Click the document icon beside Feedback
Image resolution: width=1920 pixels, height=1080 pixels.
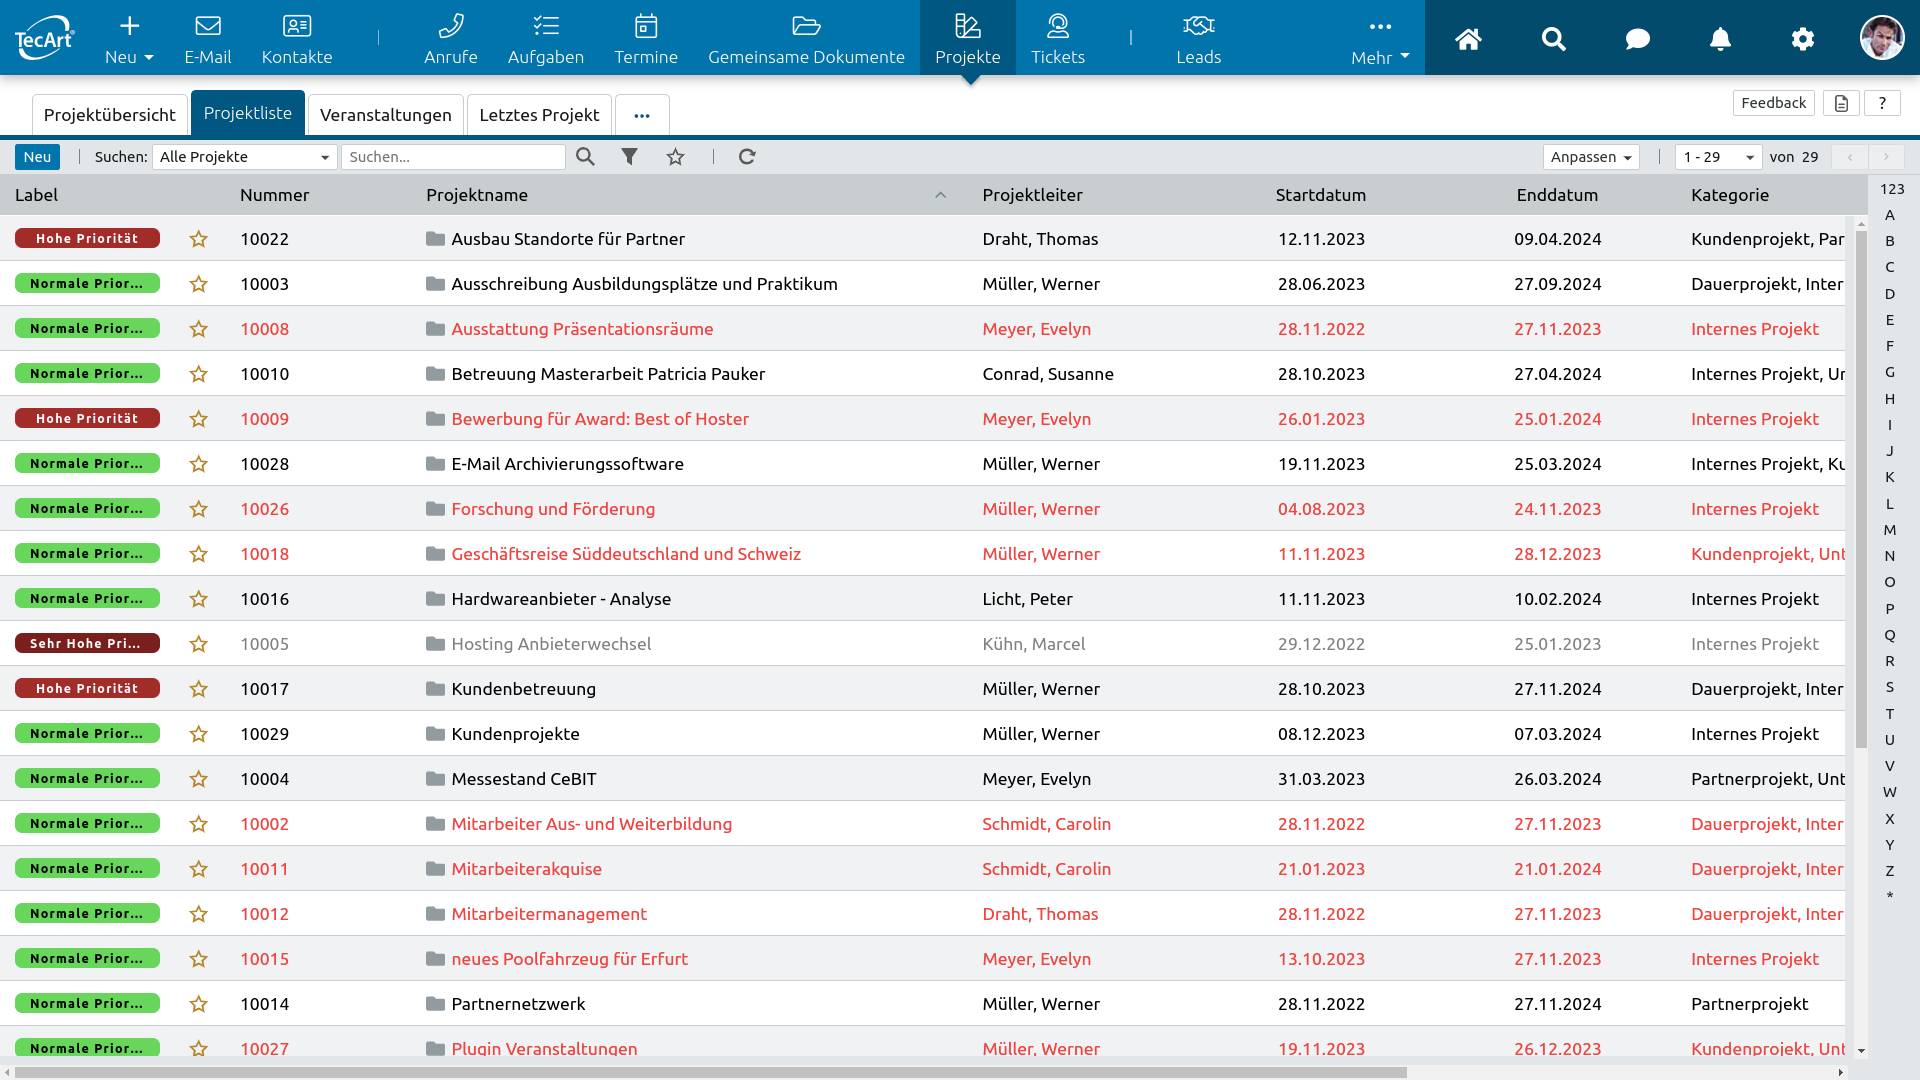(1841, 103)
